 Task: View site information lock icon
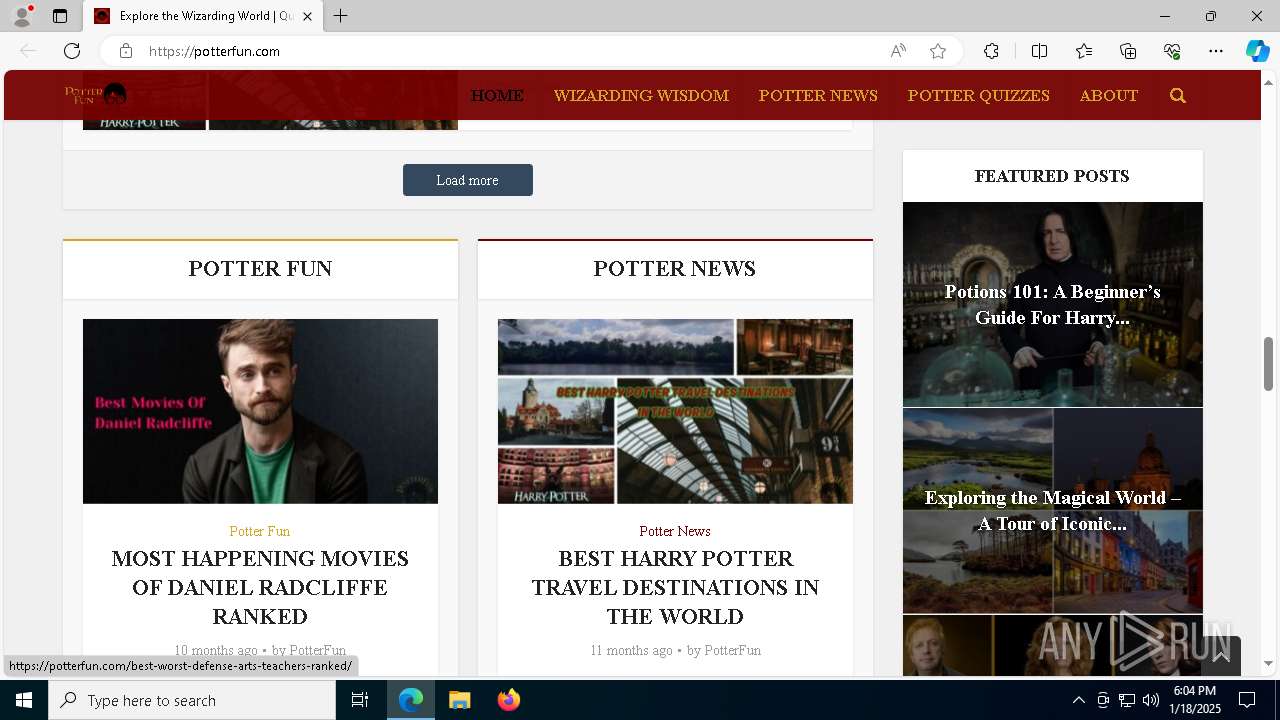(126, 51)
